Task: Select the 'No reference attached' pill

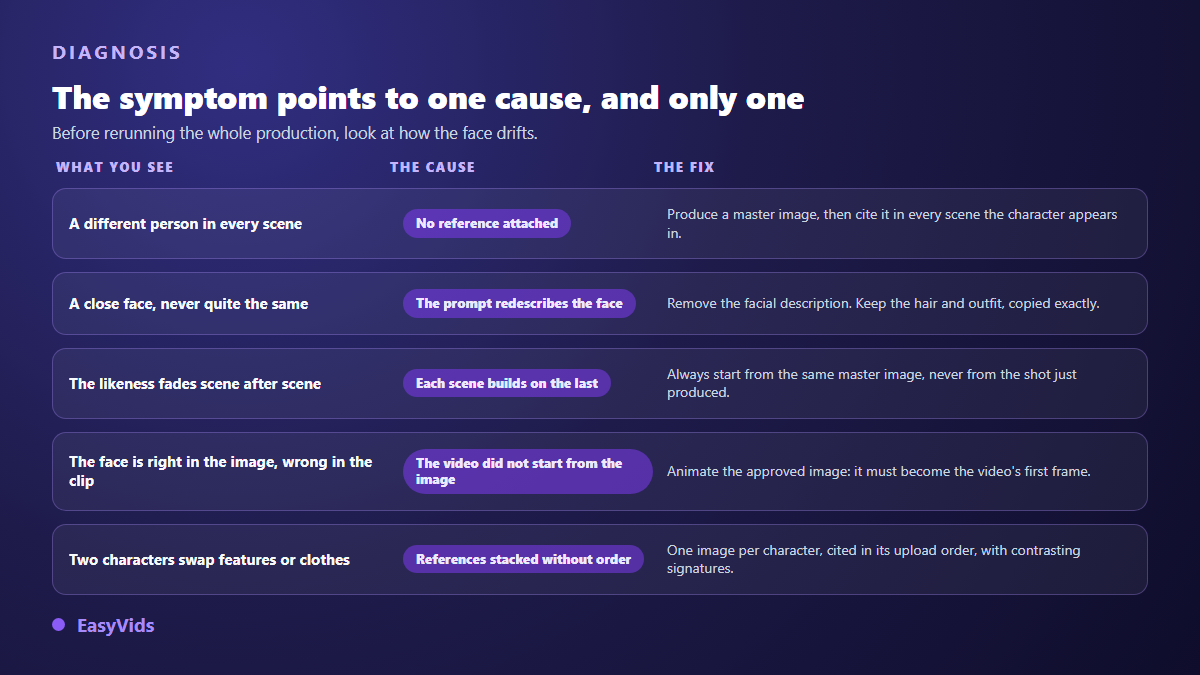Action: click(x=487, y=224)
